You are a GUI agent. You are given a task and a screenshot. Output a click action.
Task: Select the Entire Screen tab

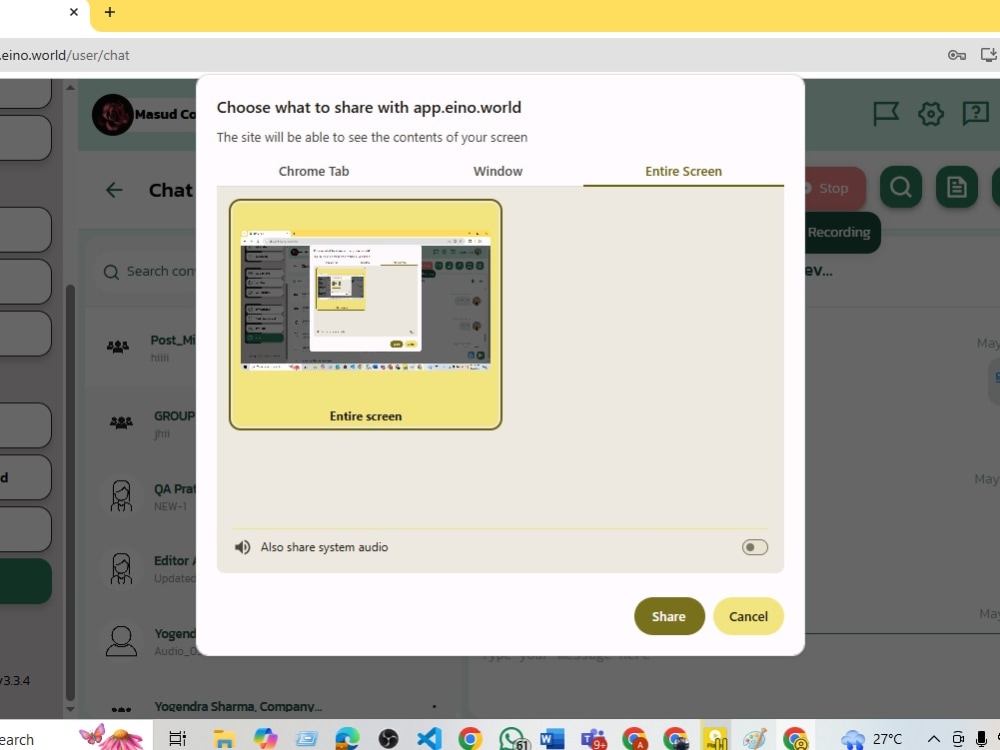(x=683, y=171)
